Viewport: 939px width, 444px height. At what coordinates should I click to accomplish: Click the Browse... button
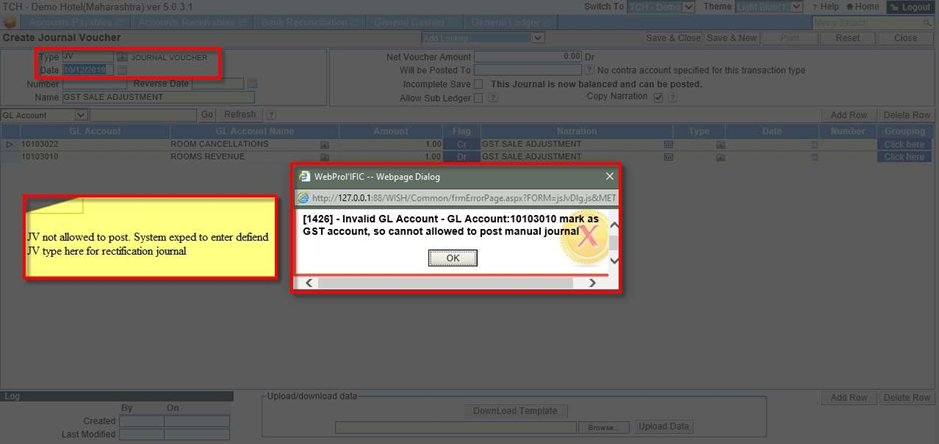click(x=604, y=427)
